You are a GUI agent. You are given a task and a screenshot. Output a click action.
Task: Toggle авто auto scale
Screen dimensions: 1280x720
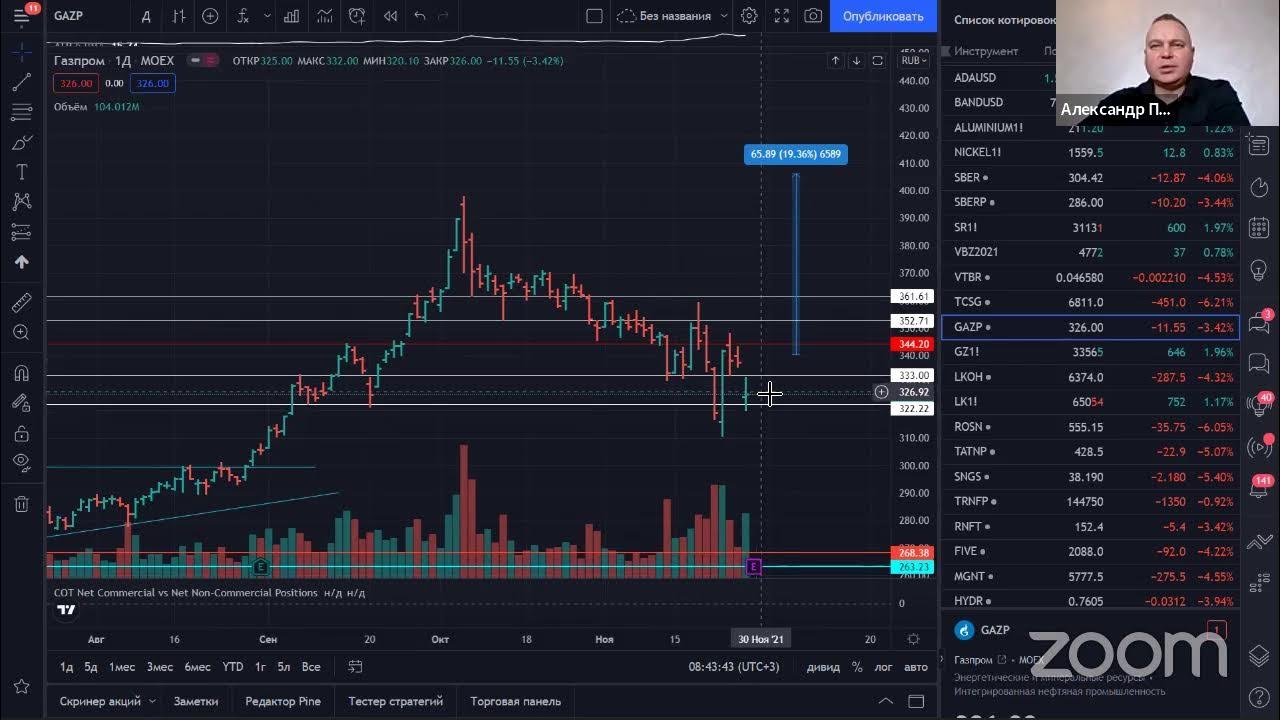point(916,667)
